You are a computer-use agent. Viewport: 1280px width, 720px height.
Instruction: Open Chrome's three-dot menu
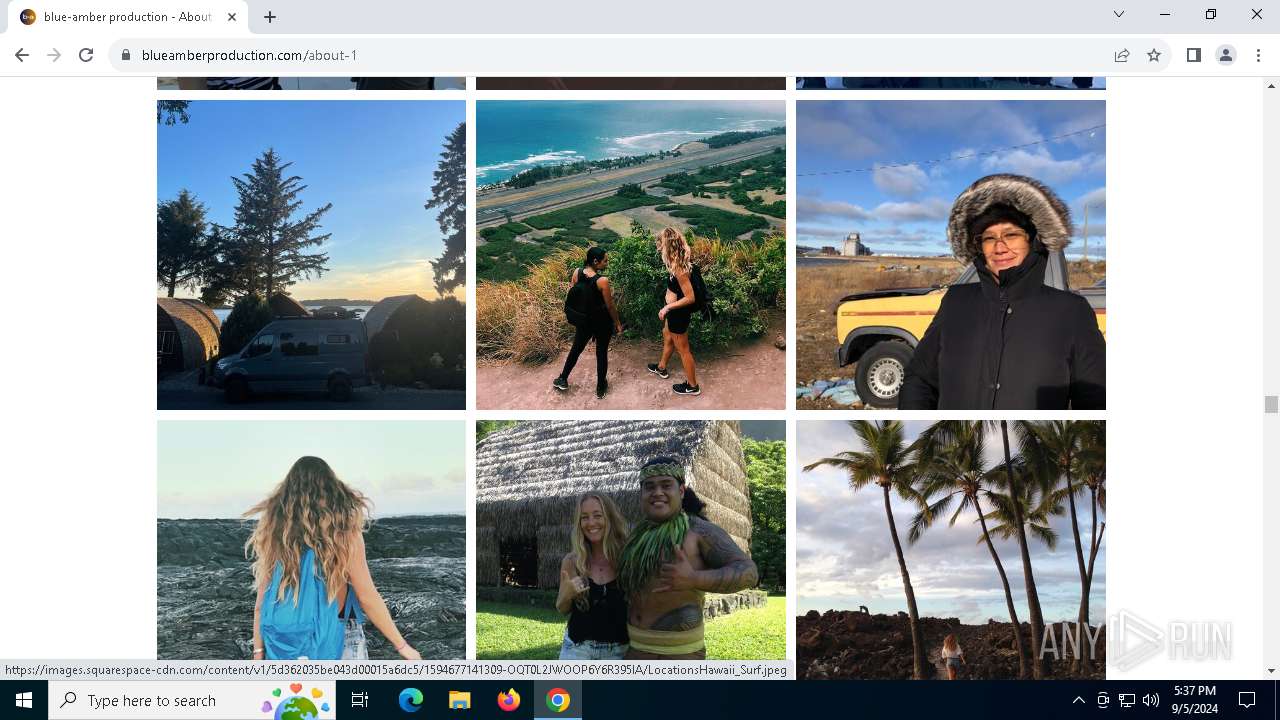tap(1258, 55)
